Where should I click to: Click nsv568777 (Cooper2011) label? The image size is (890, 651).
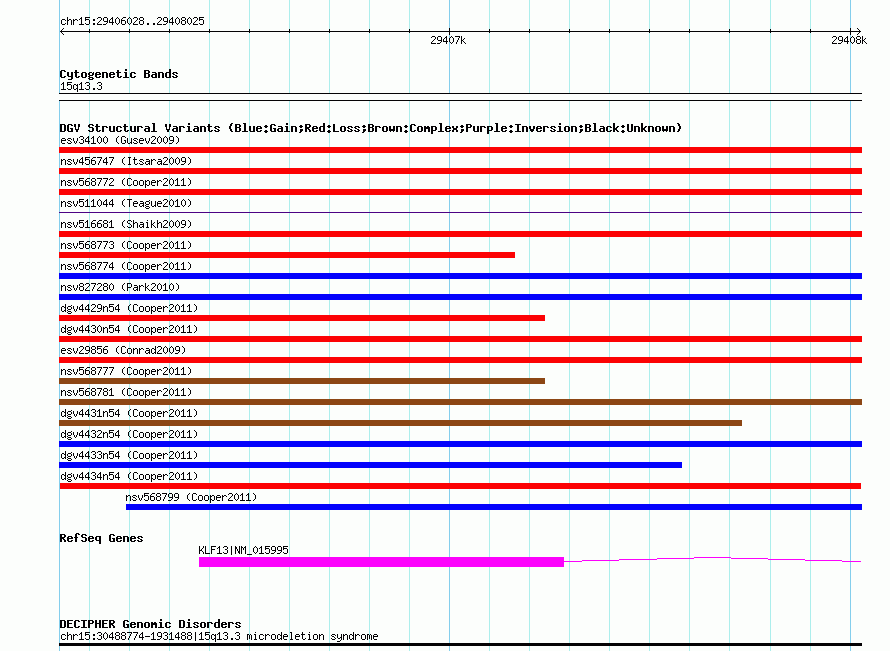[x=126, y=371]
